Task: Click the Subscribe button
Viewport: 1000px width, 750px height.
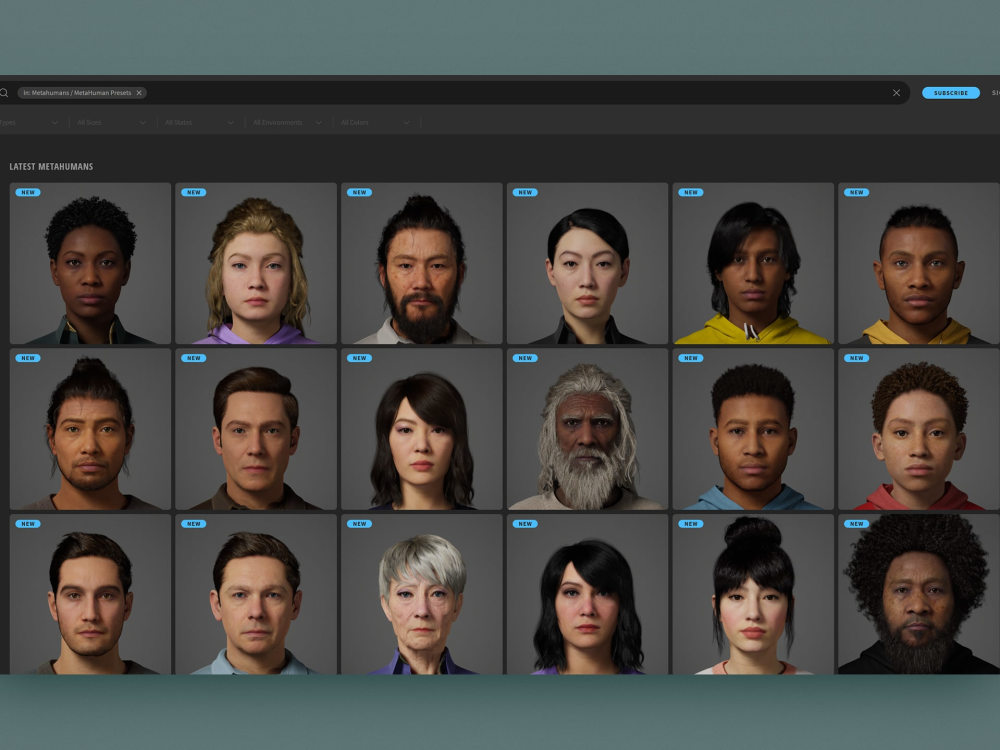Action: (x=950, y=93)
